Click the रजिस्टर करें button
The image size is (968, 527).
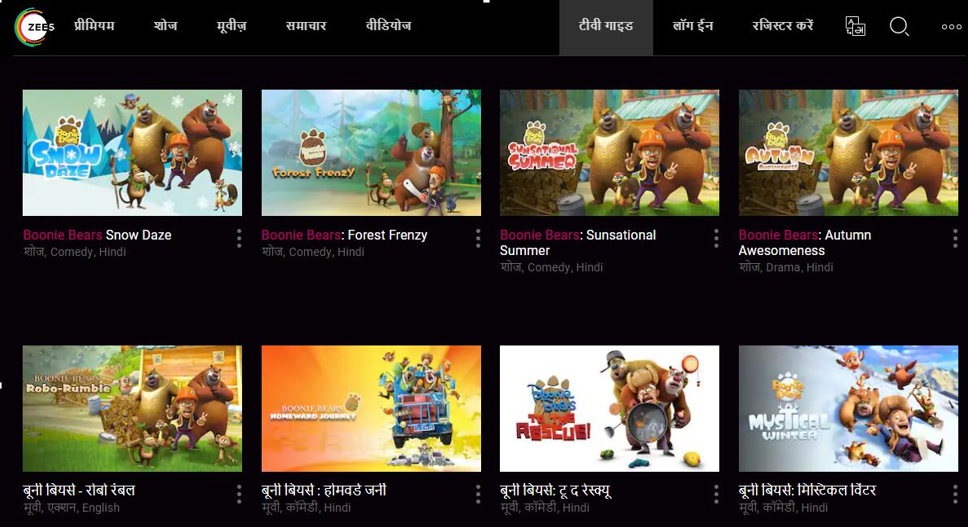tap(783, 26)
